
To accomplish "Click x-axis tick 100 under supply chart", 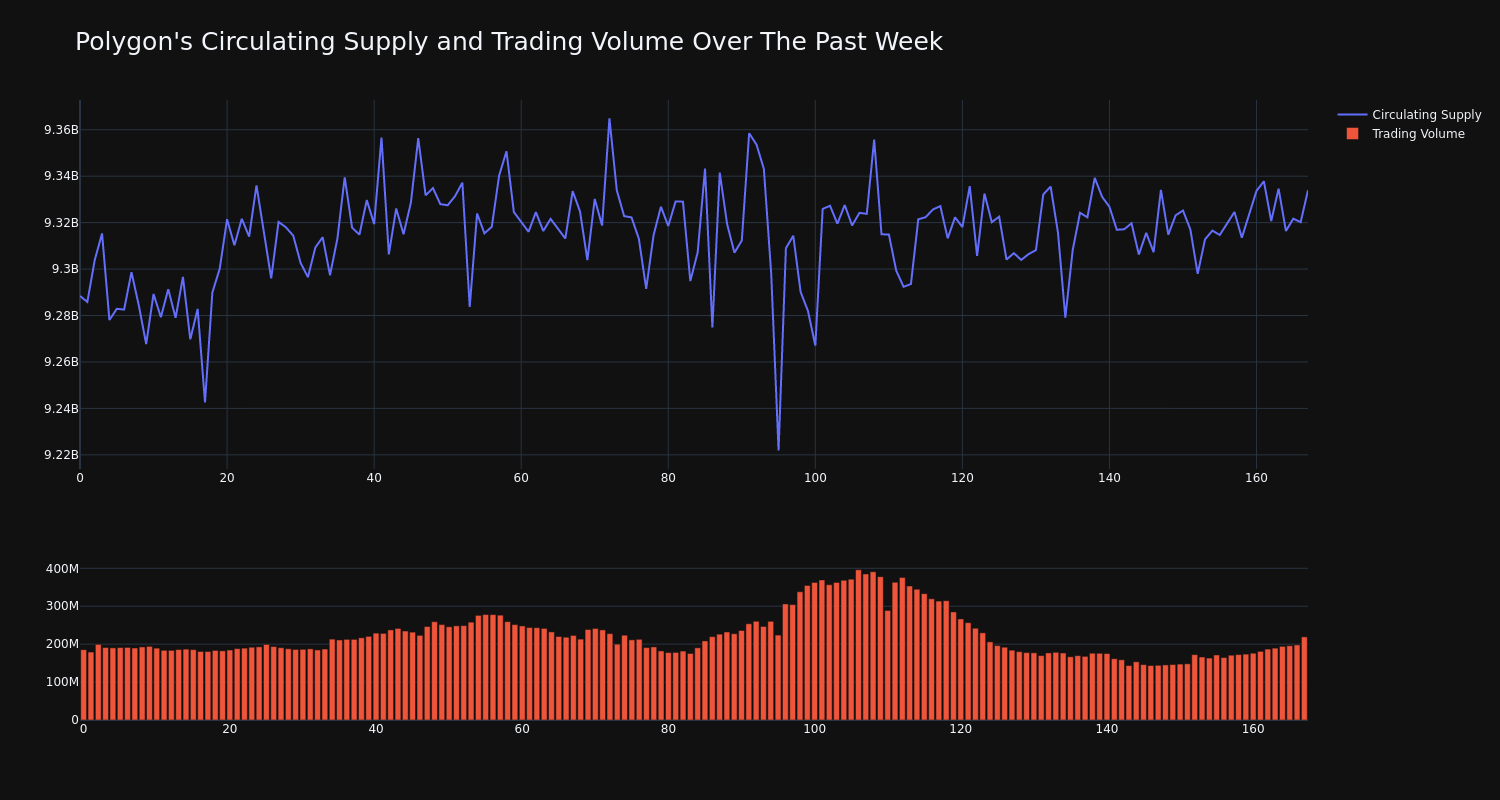I will pyautogui.click(x=815, y=478).
